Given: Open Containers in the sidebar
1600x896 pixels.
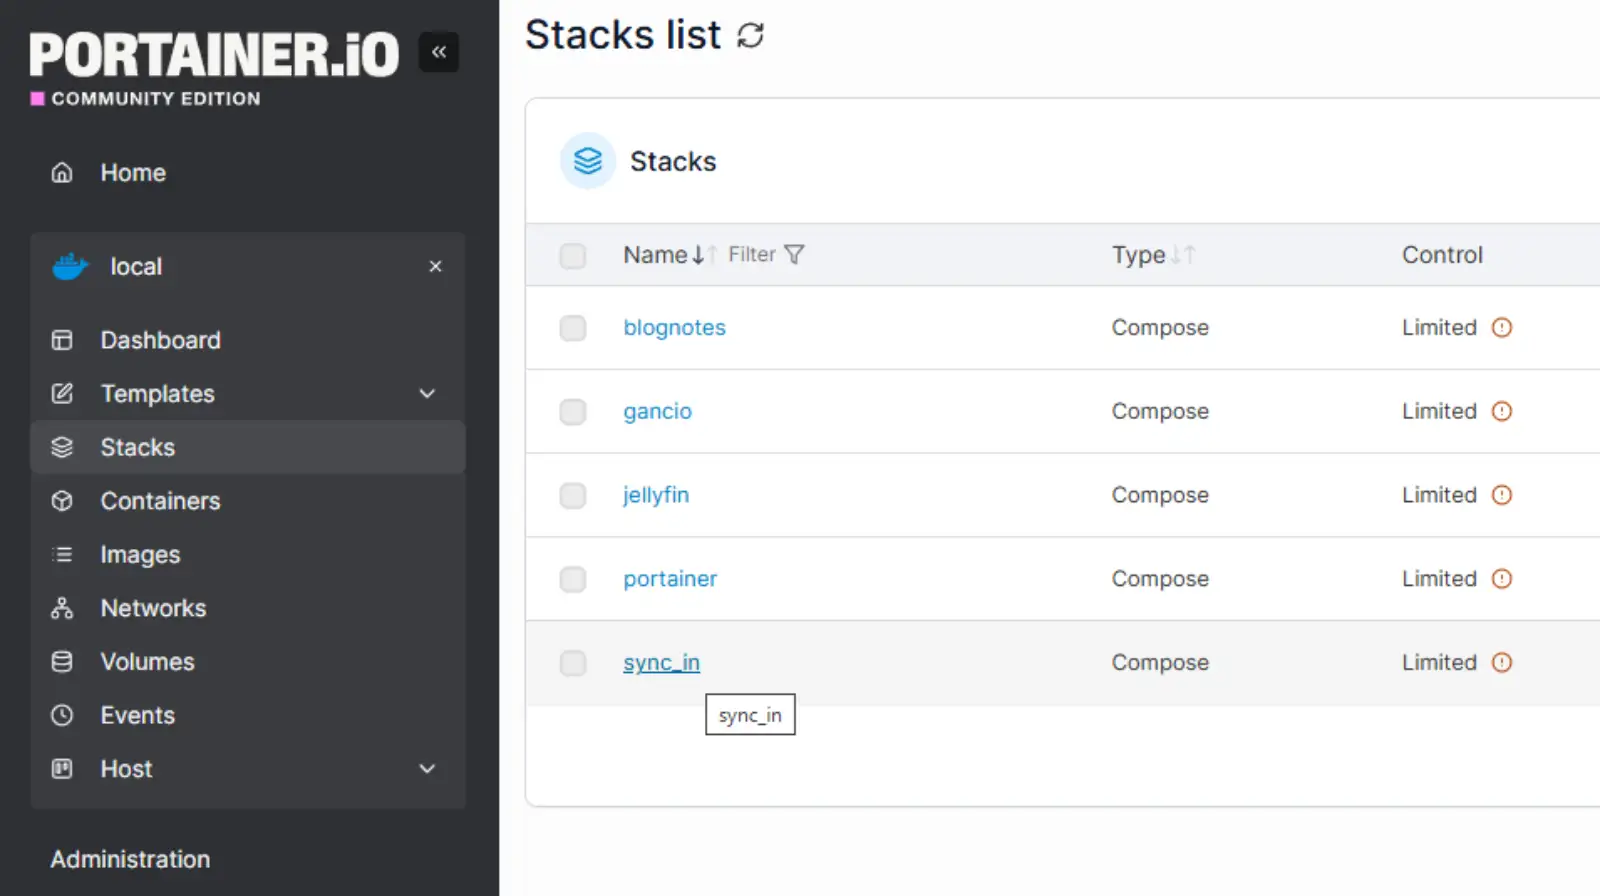Looking at the screenshot, I should click(160, 501).
